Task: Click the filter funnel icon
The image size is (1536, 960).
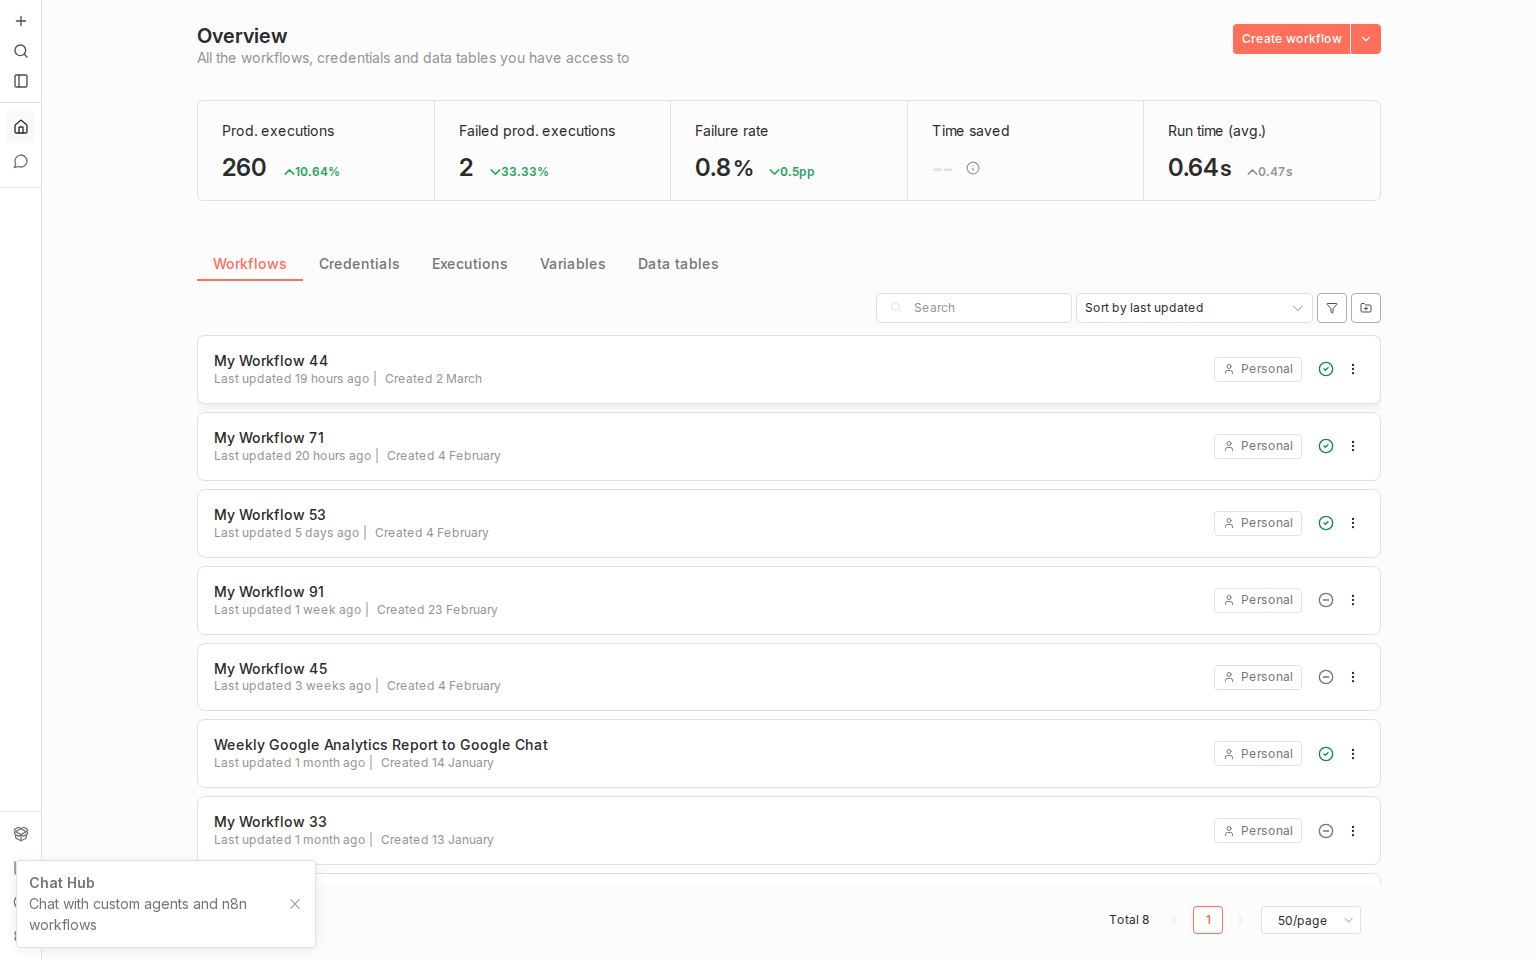Action: (1332, 308)
